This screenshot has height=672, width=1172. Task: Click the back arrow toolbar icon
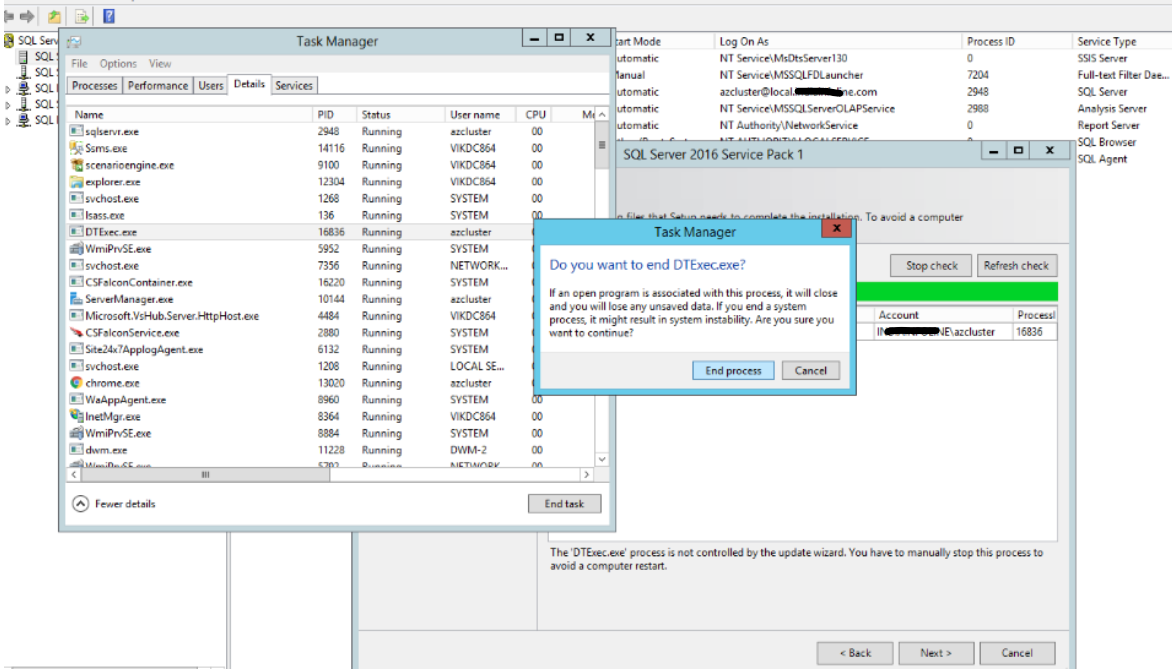(10, 16)
